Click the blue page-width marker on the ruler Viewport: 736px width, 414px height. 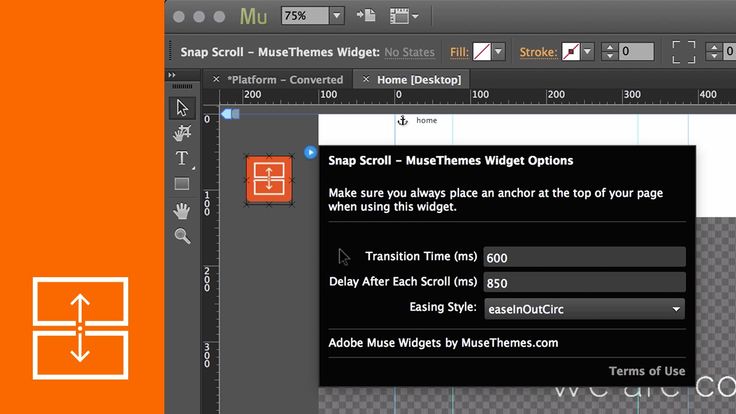[230, 114]
